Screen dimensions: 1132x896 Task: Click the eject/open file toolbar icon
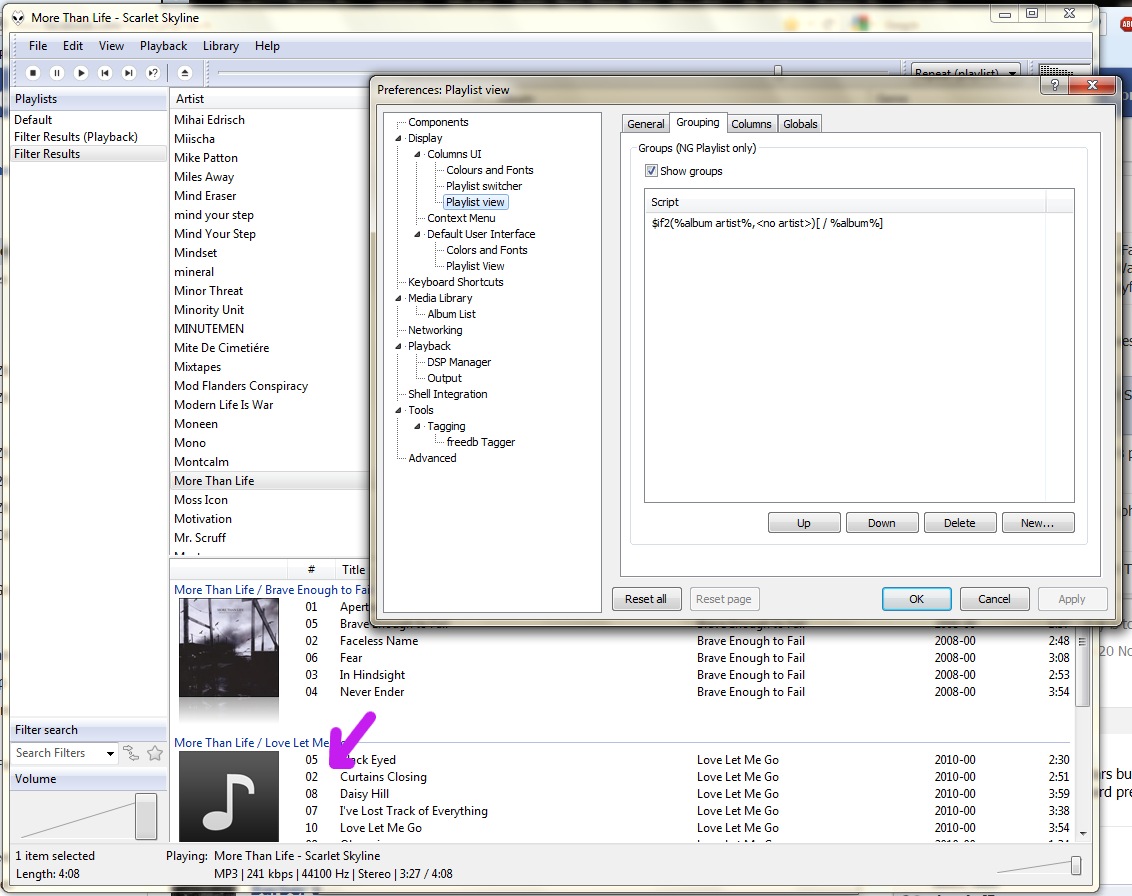[184, 73]
